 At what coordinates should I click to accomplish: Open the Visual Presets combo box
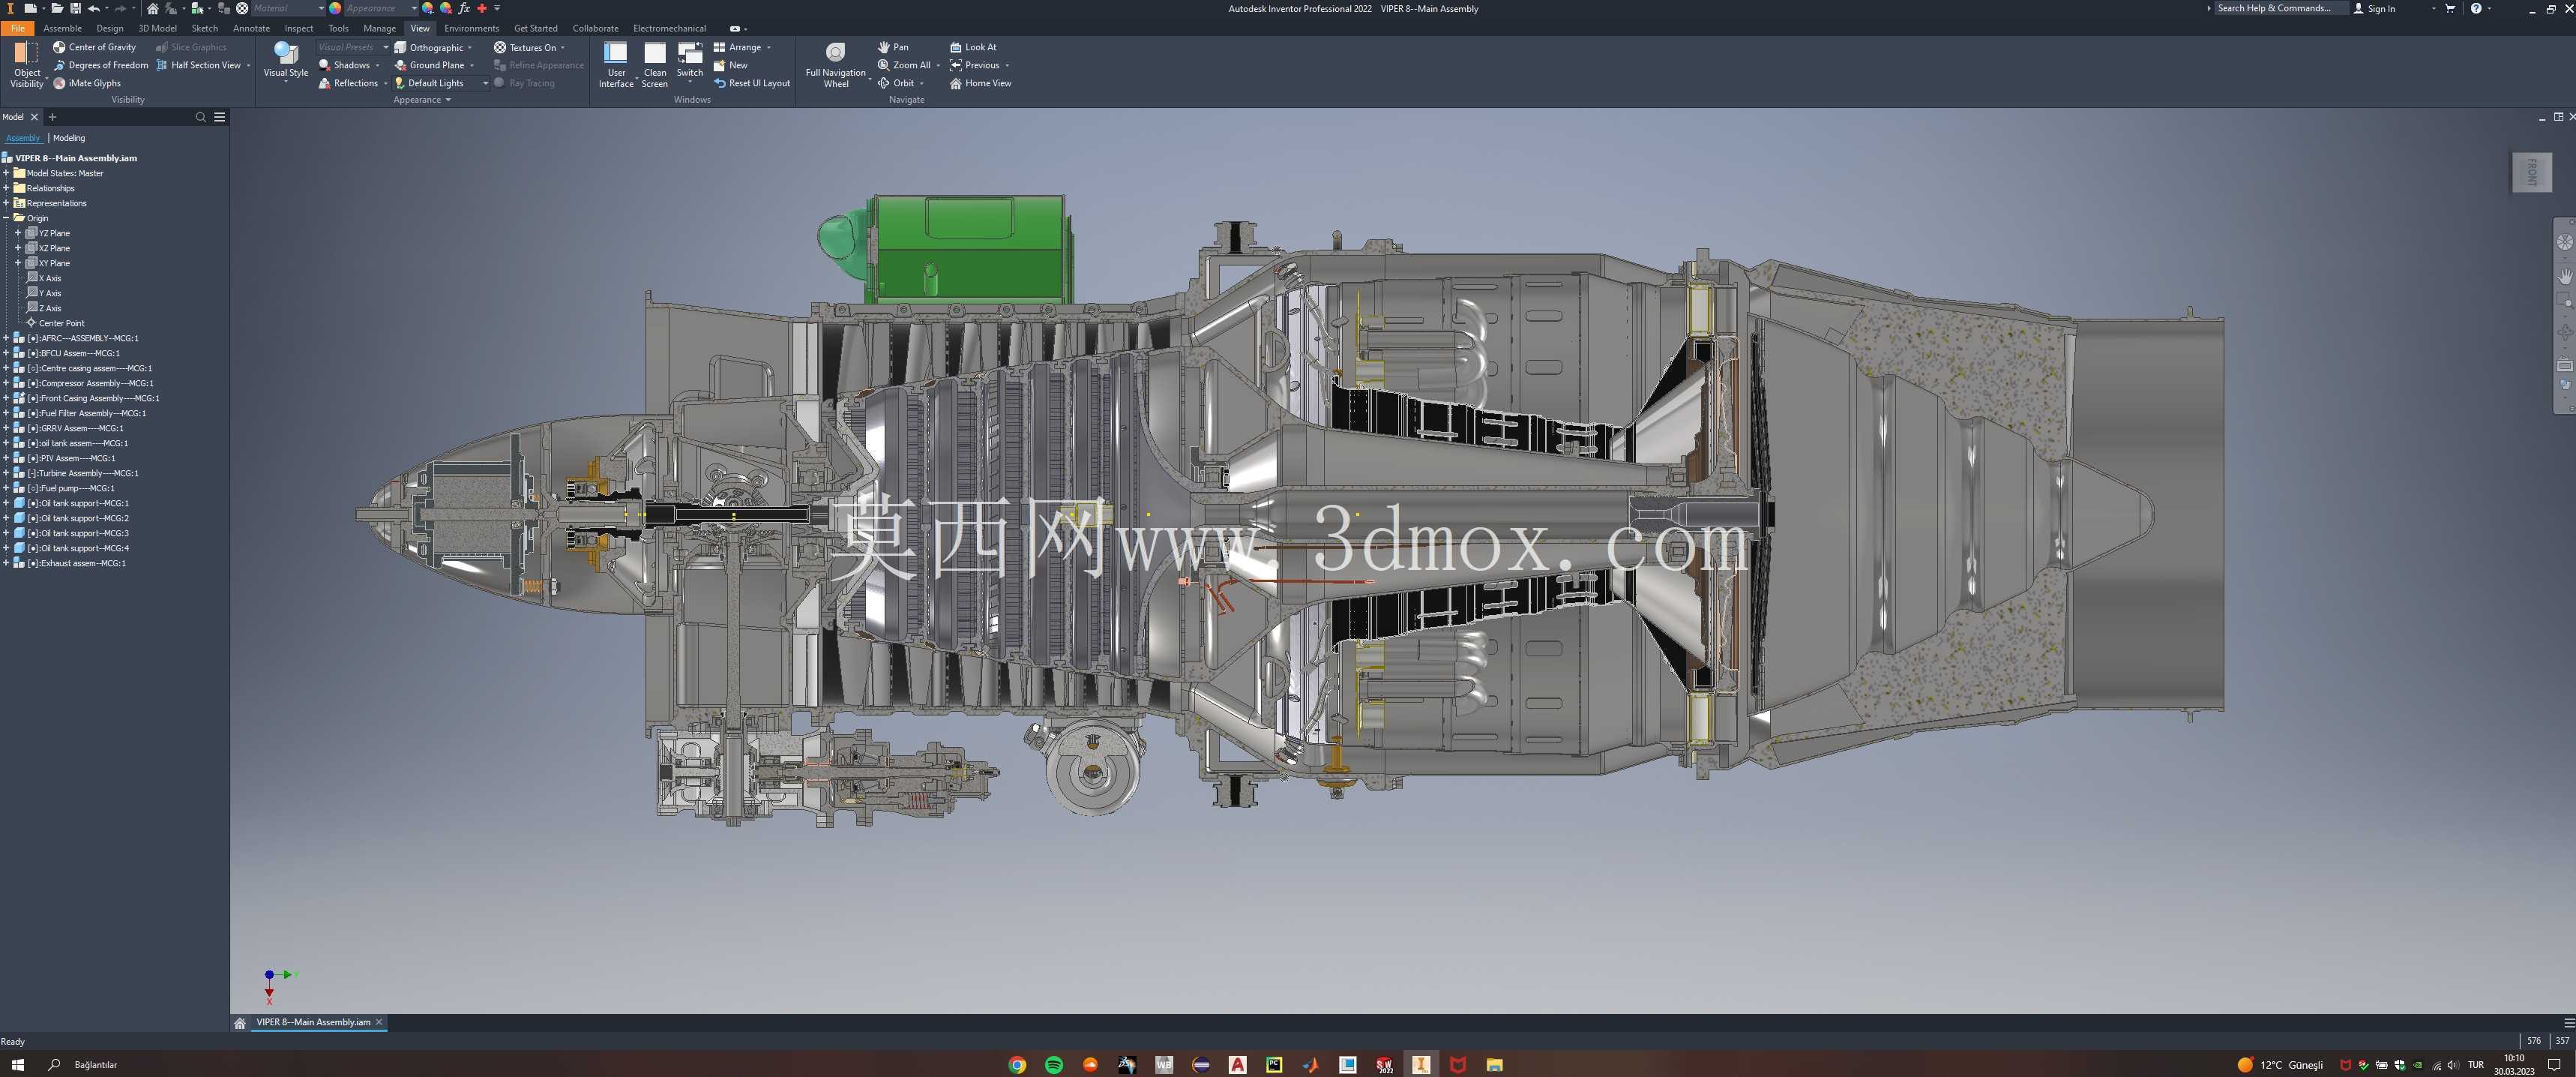(353, 47)
